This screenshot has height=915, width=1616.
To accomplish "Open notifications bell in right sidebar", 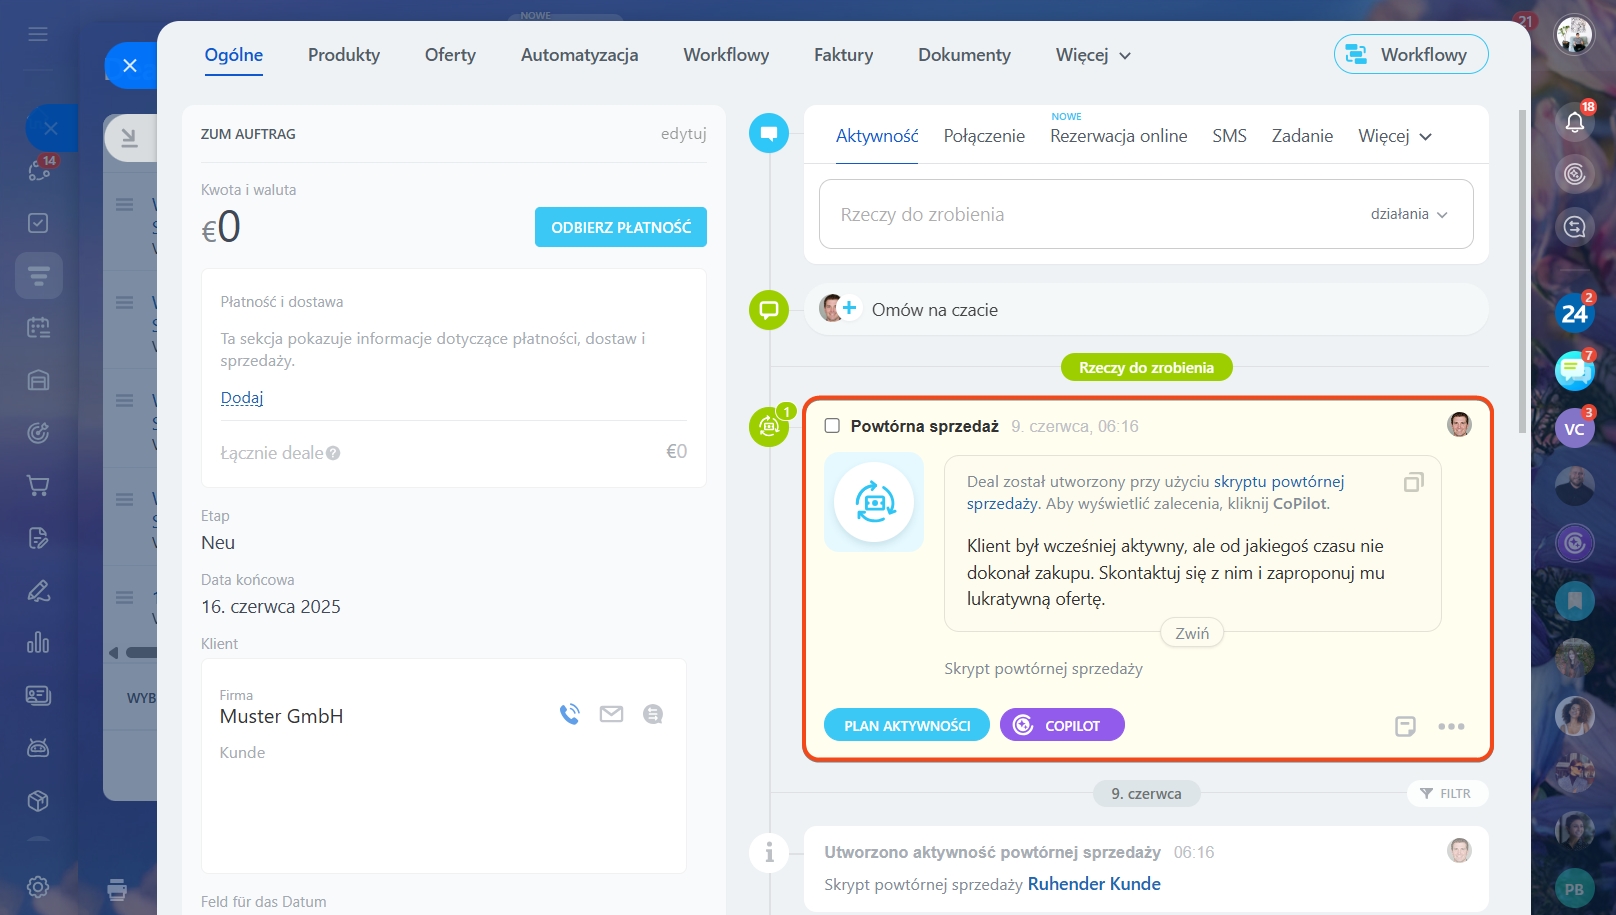I will click(1575, 122).
